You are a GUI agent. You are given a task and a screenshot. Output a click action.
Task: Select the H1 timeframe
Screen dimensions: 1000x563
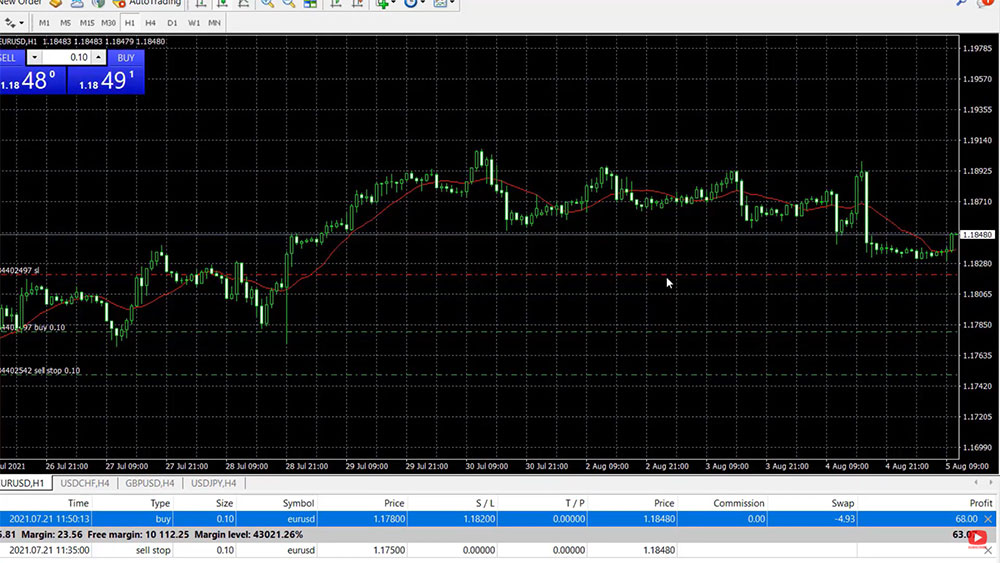[x=129, y=23]
